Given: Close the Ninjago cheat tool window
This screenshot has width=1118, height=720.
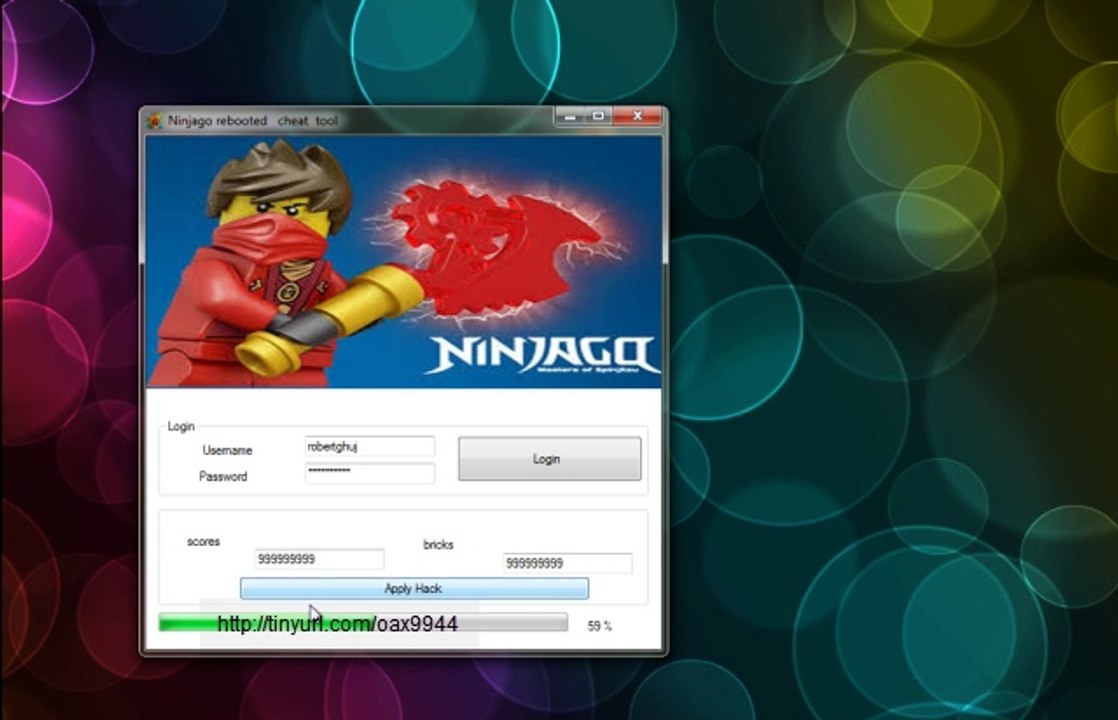Looking at the screenshot, I should coord(637,115).
